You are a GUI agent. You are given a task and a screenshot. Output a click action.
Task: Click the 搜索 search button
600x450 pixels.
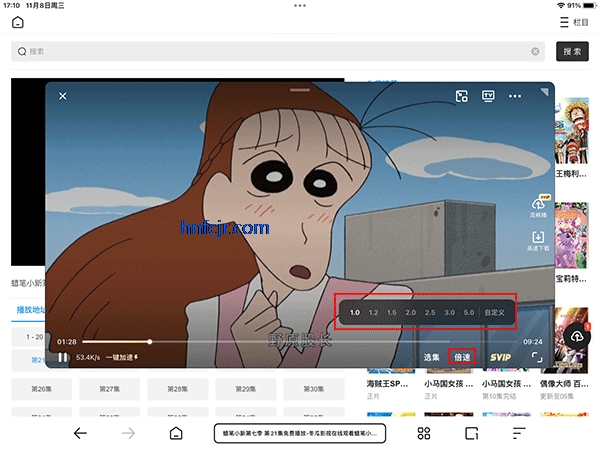pos(572,51)
